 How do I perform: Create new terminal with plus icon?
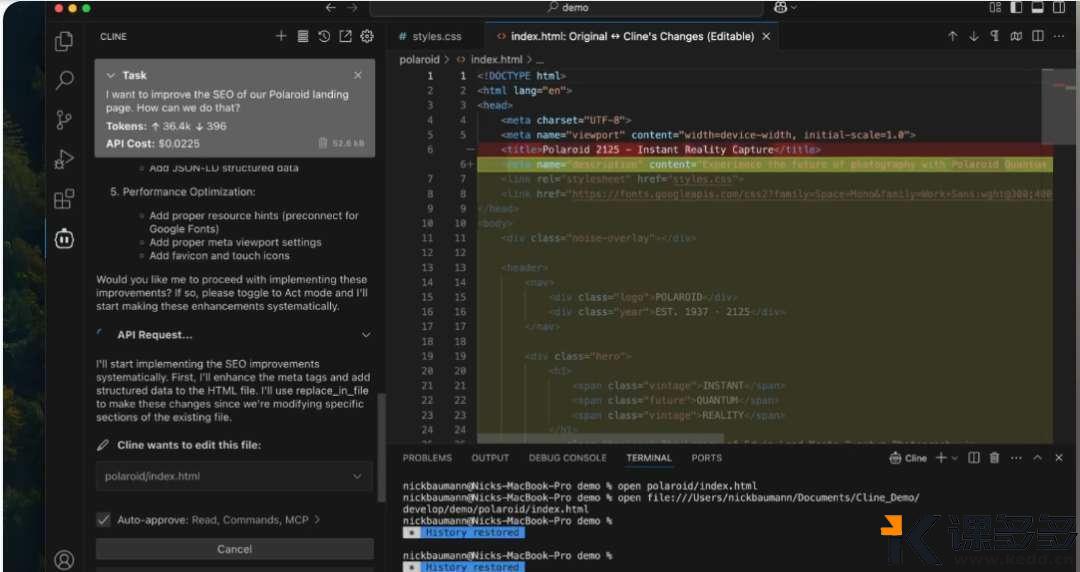click(941, 458)
